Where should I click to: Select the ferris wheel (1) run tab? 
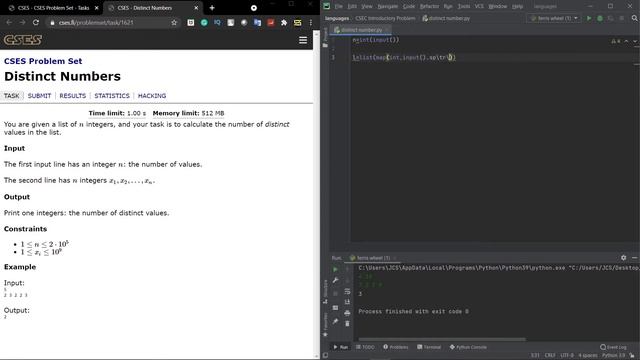click(x=372, y=258)
